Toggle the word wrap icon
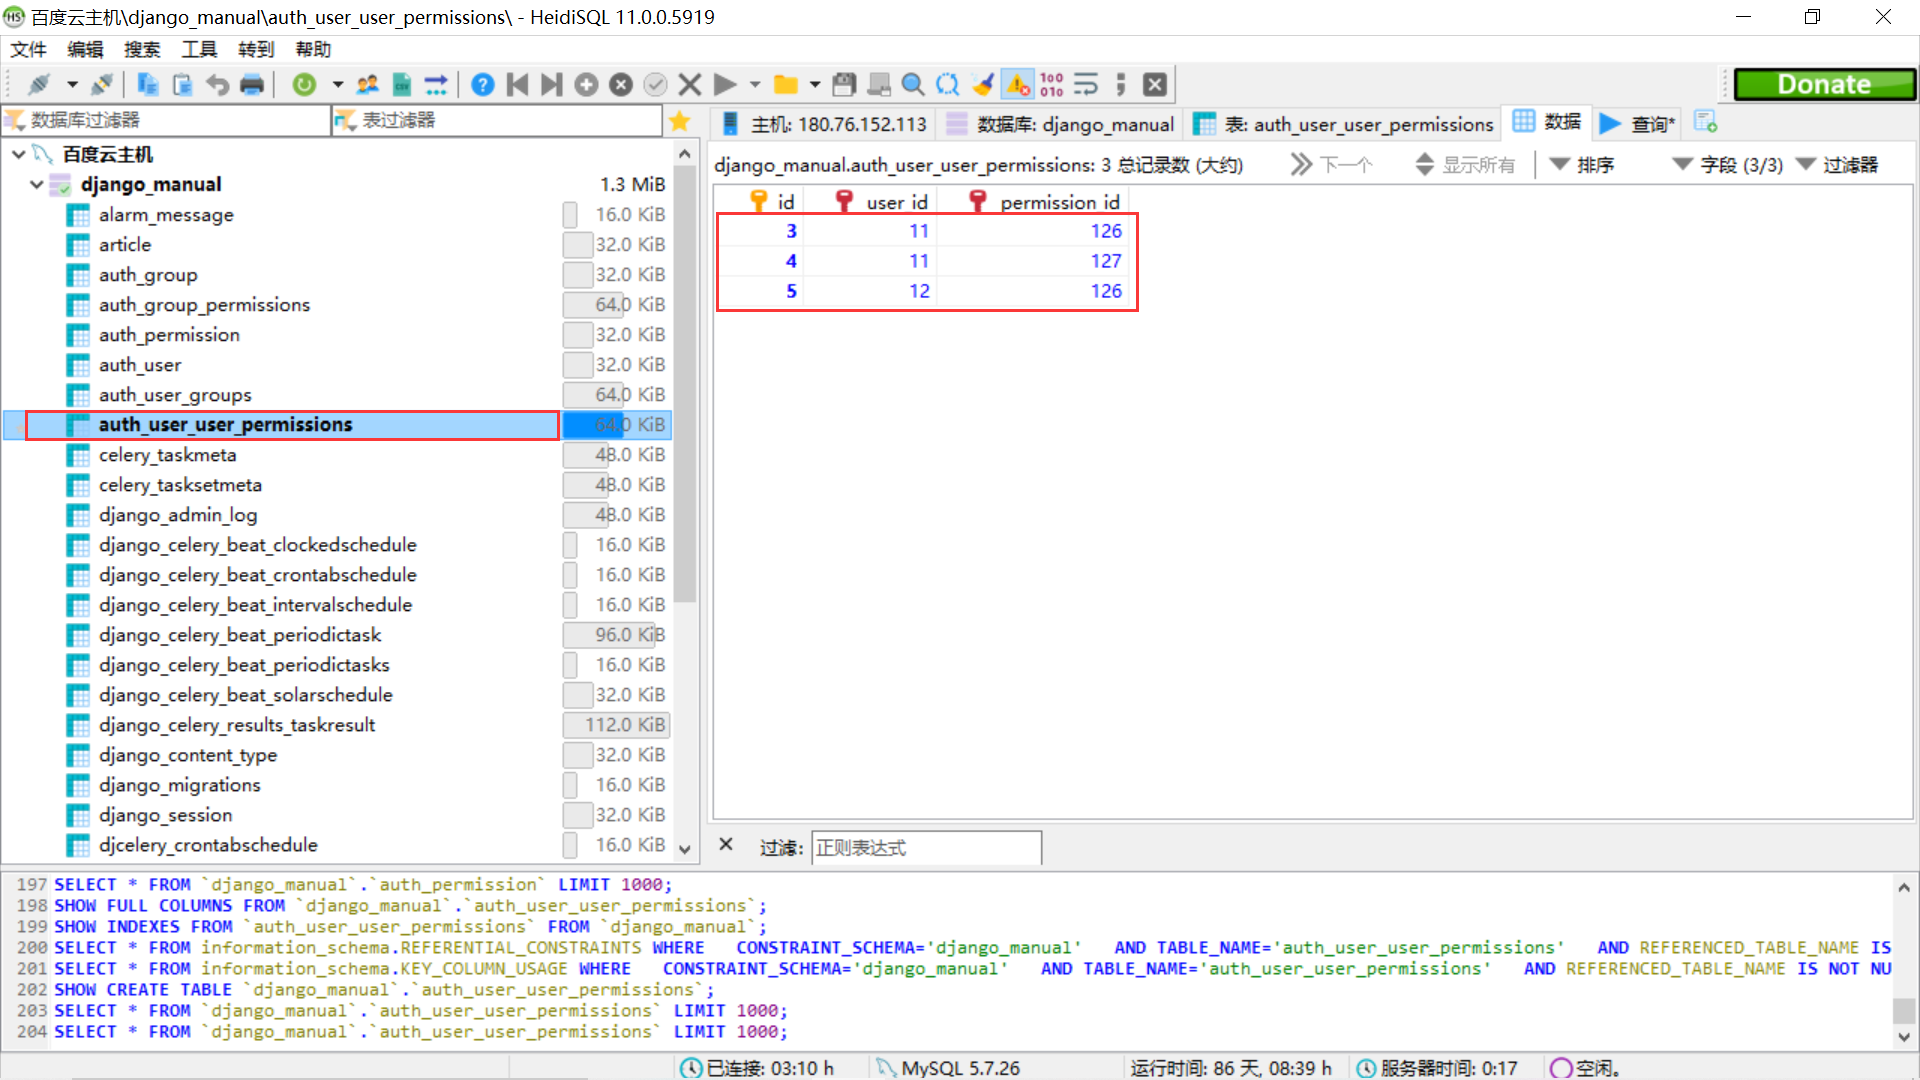The image size is (1920, 1080). [1086, 85]
